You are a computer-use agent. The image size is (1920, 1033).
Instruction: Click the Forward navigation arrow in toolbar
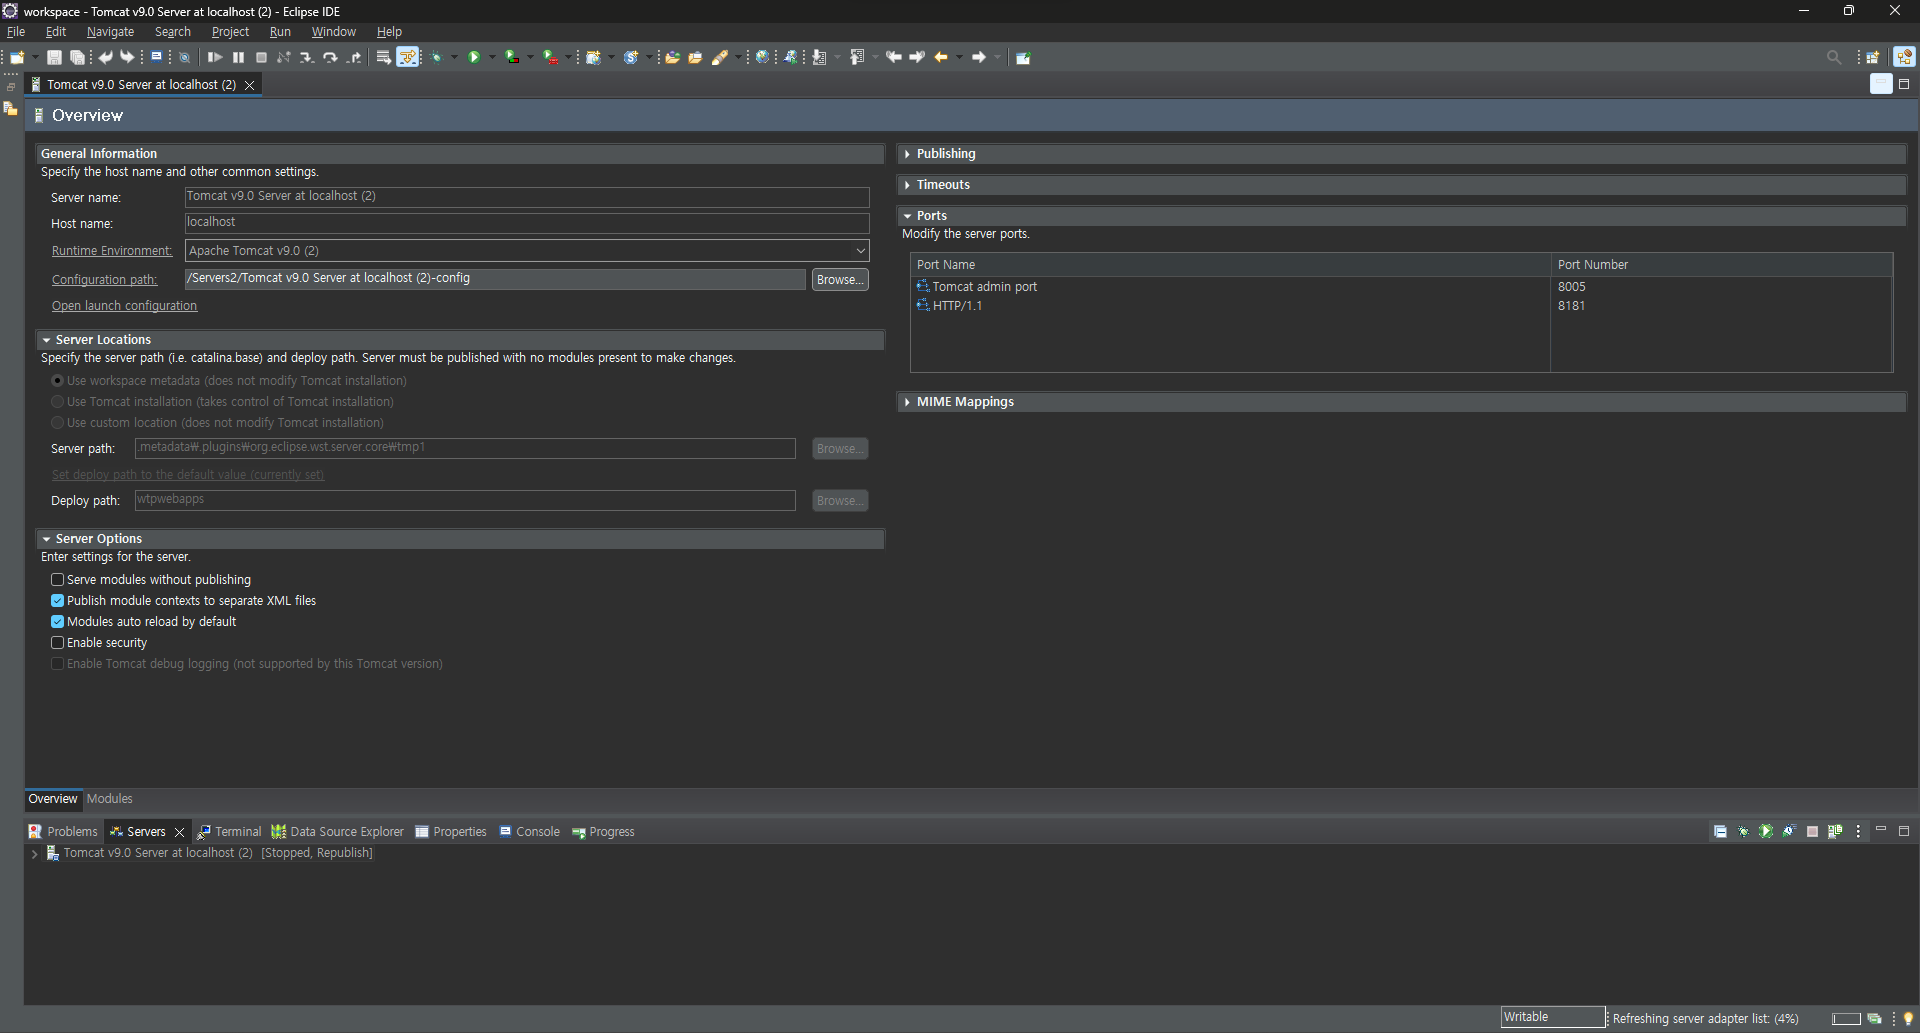[979, 57]
